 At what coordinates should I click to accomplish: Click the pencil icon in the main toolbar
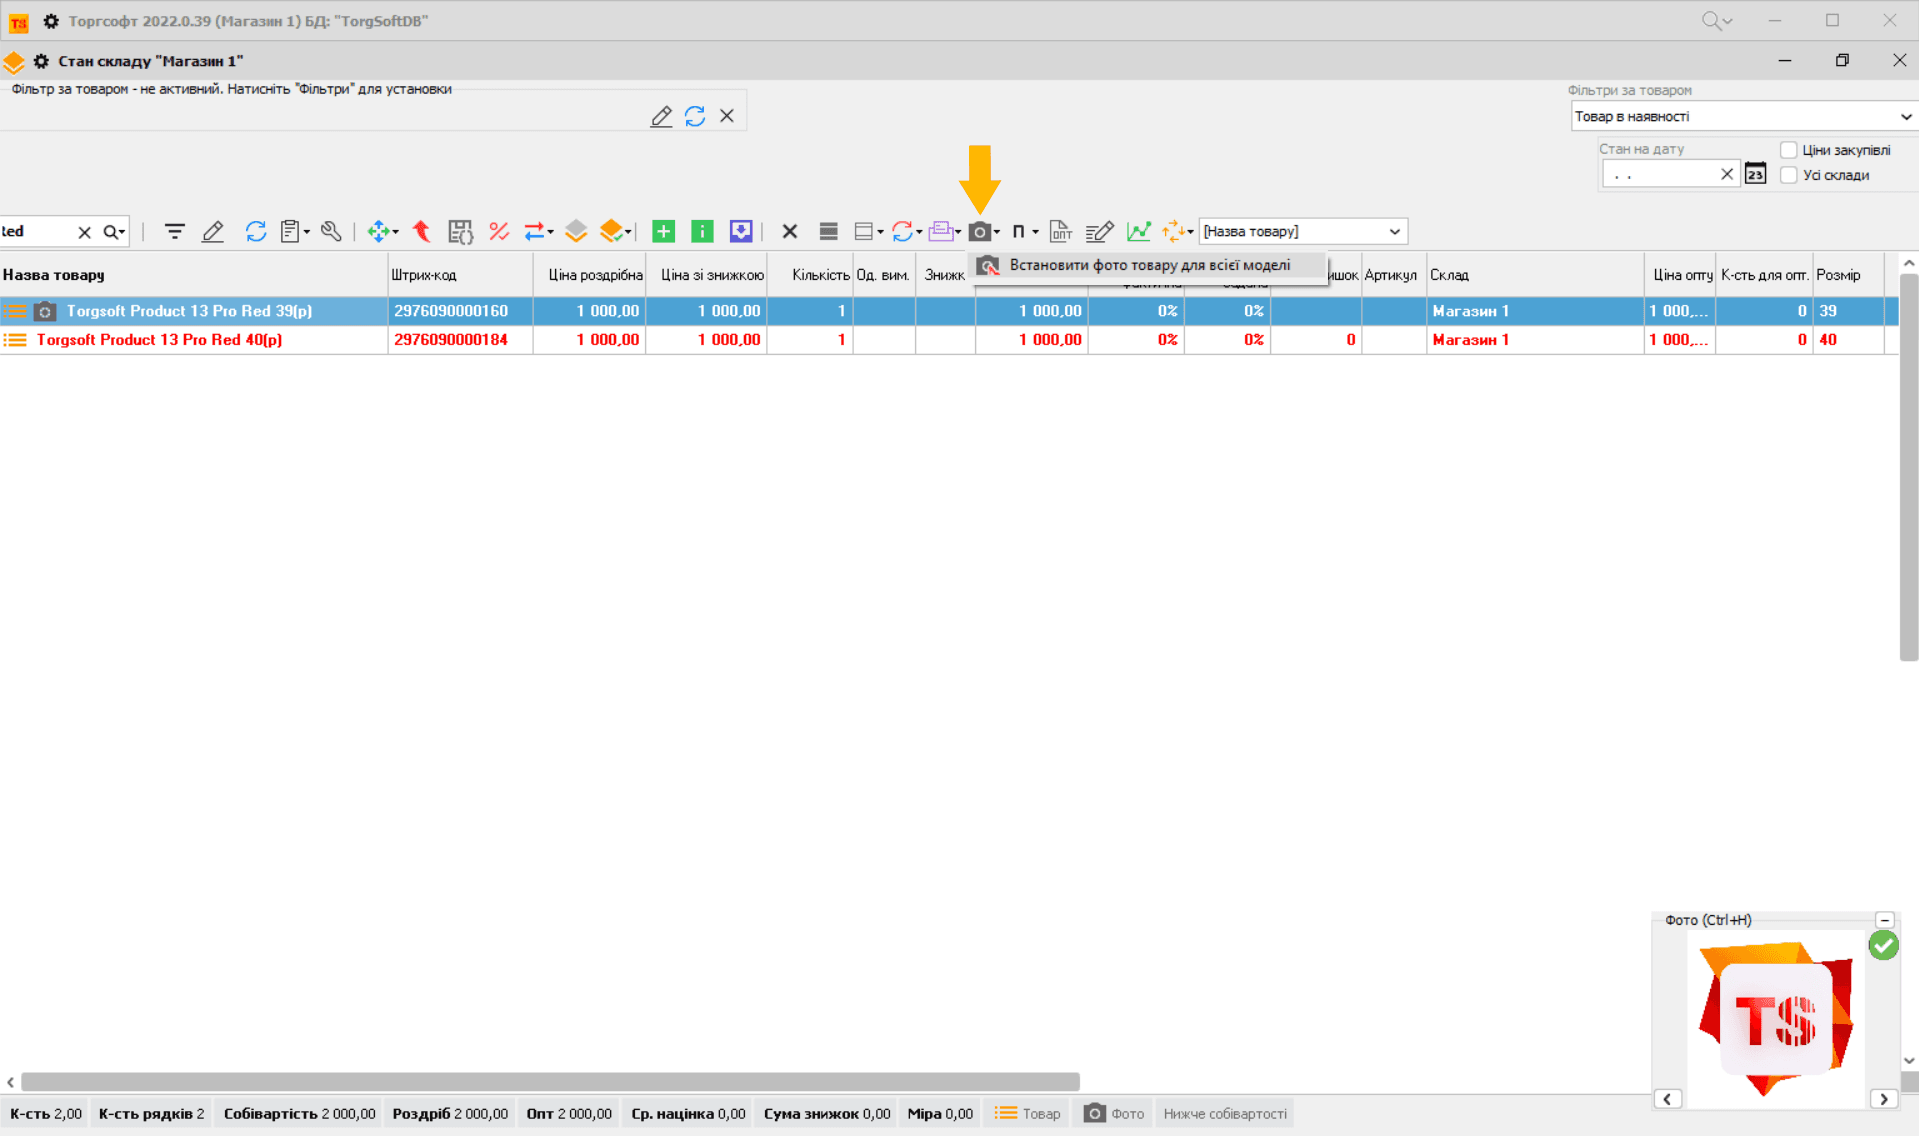click(213, 231)
